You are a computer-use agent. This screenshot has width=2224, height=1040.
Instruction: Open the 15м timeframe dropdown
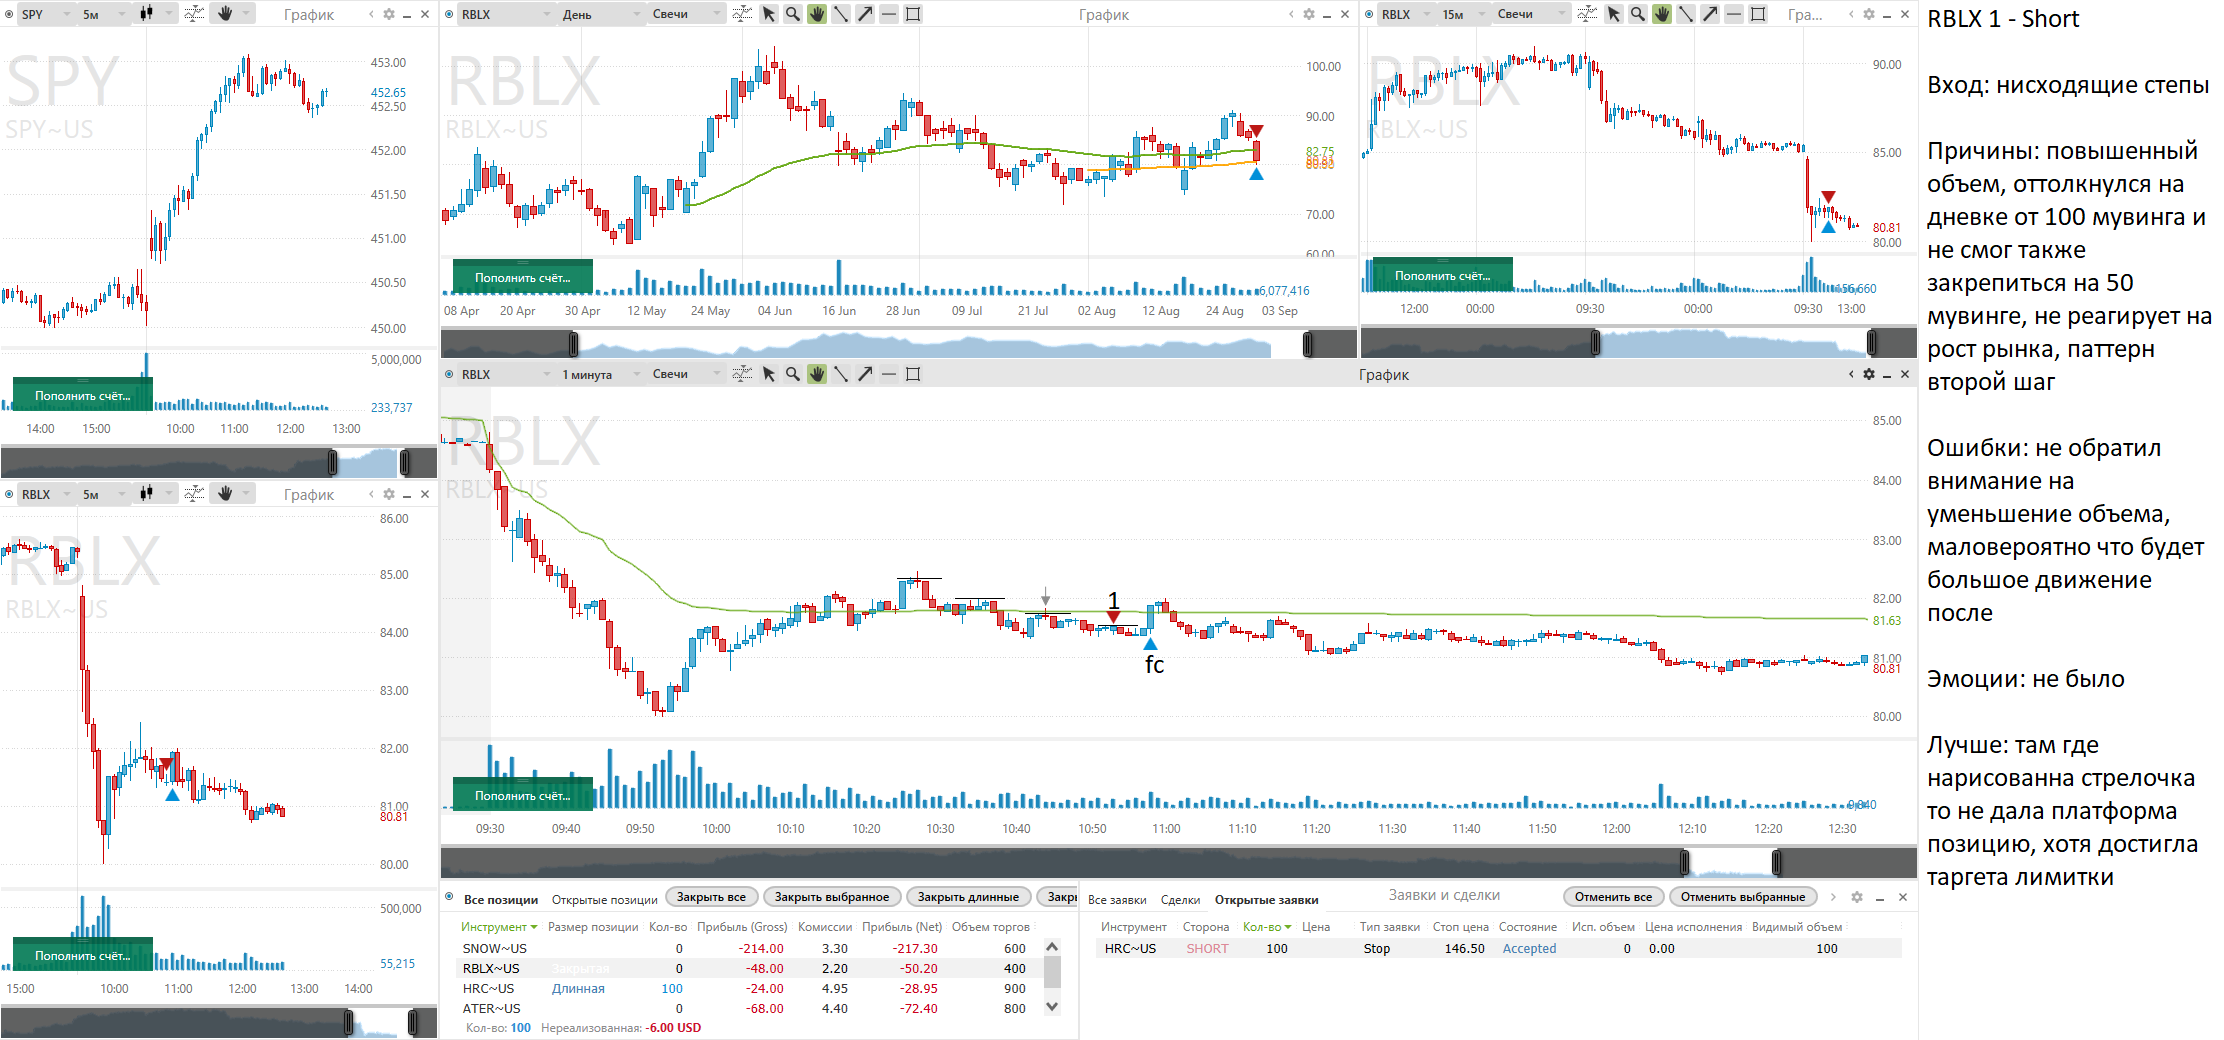1462,14
